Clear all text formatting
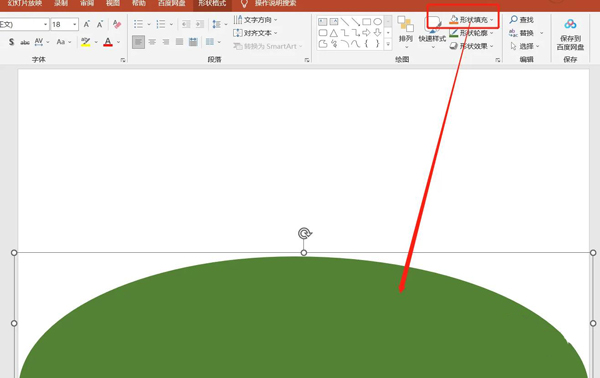Image resolution: width=600 pixels, height=378 pixels. click(117, 24)
